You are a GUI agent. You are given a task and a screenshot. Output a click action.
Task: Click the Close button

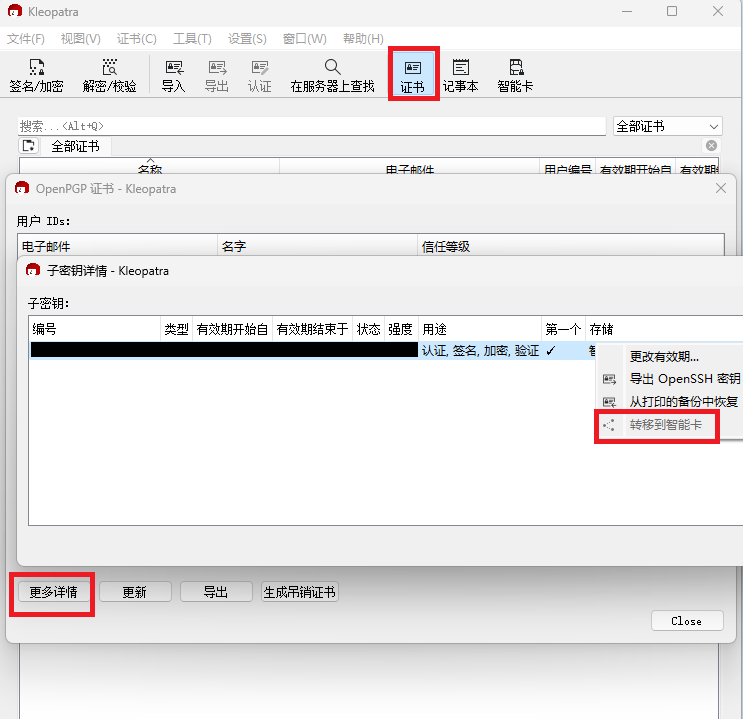click(687, 621)
